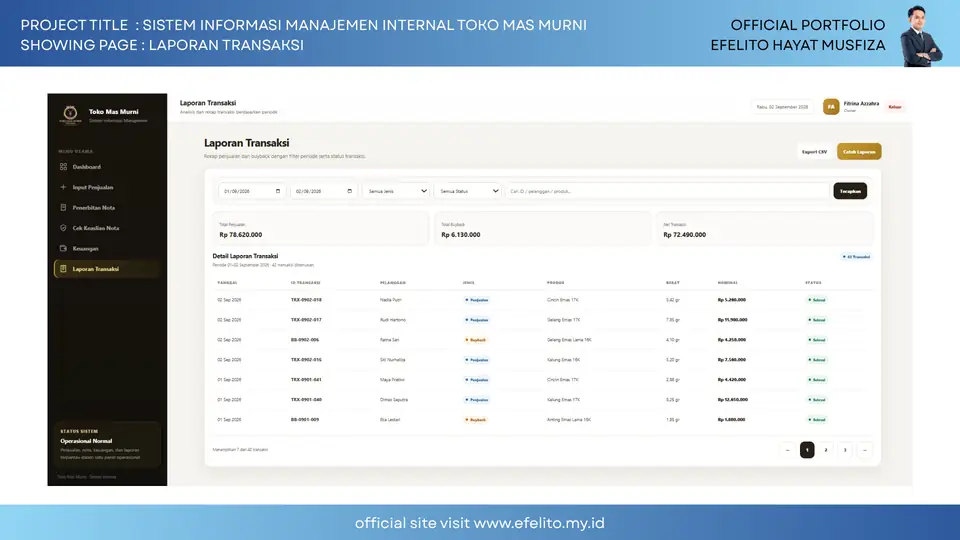Click the Keluar logout button

(x=894, y=107)
